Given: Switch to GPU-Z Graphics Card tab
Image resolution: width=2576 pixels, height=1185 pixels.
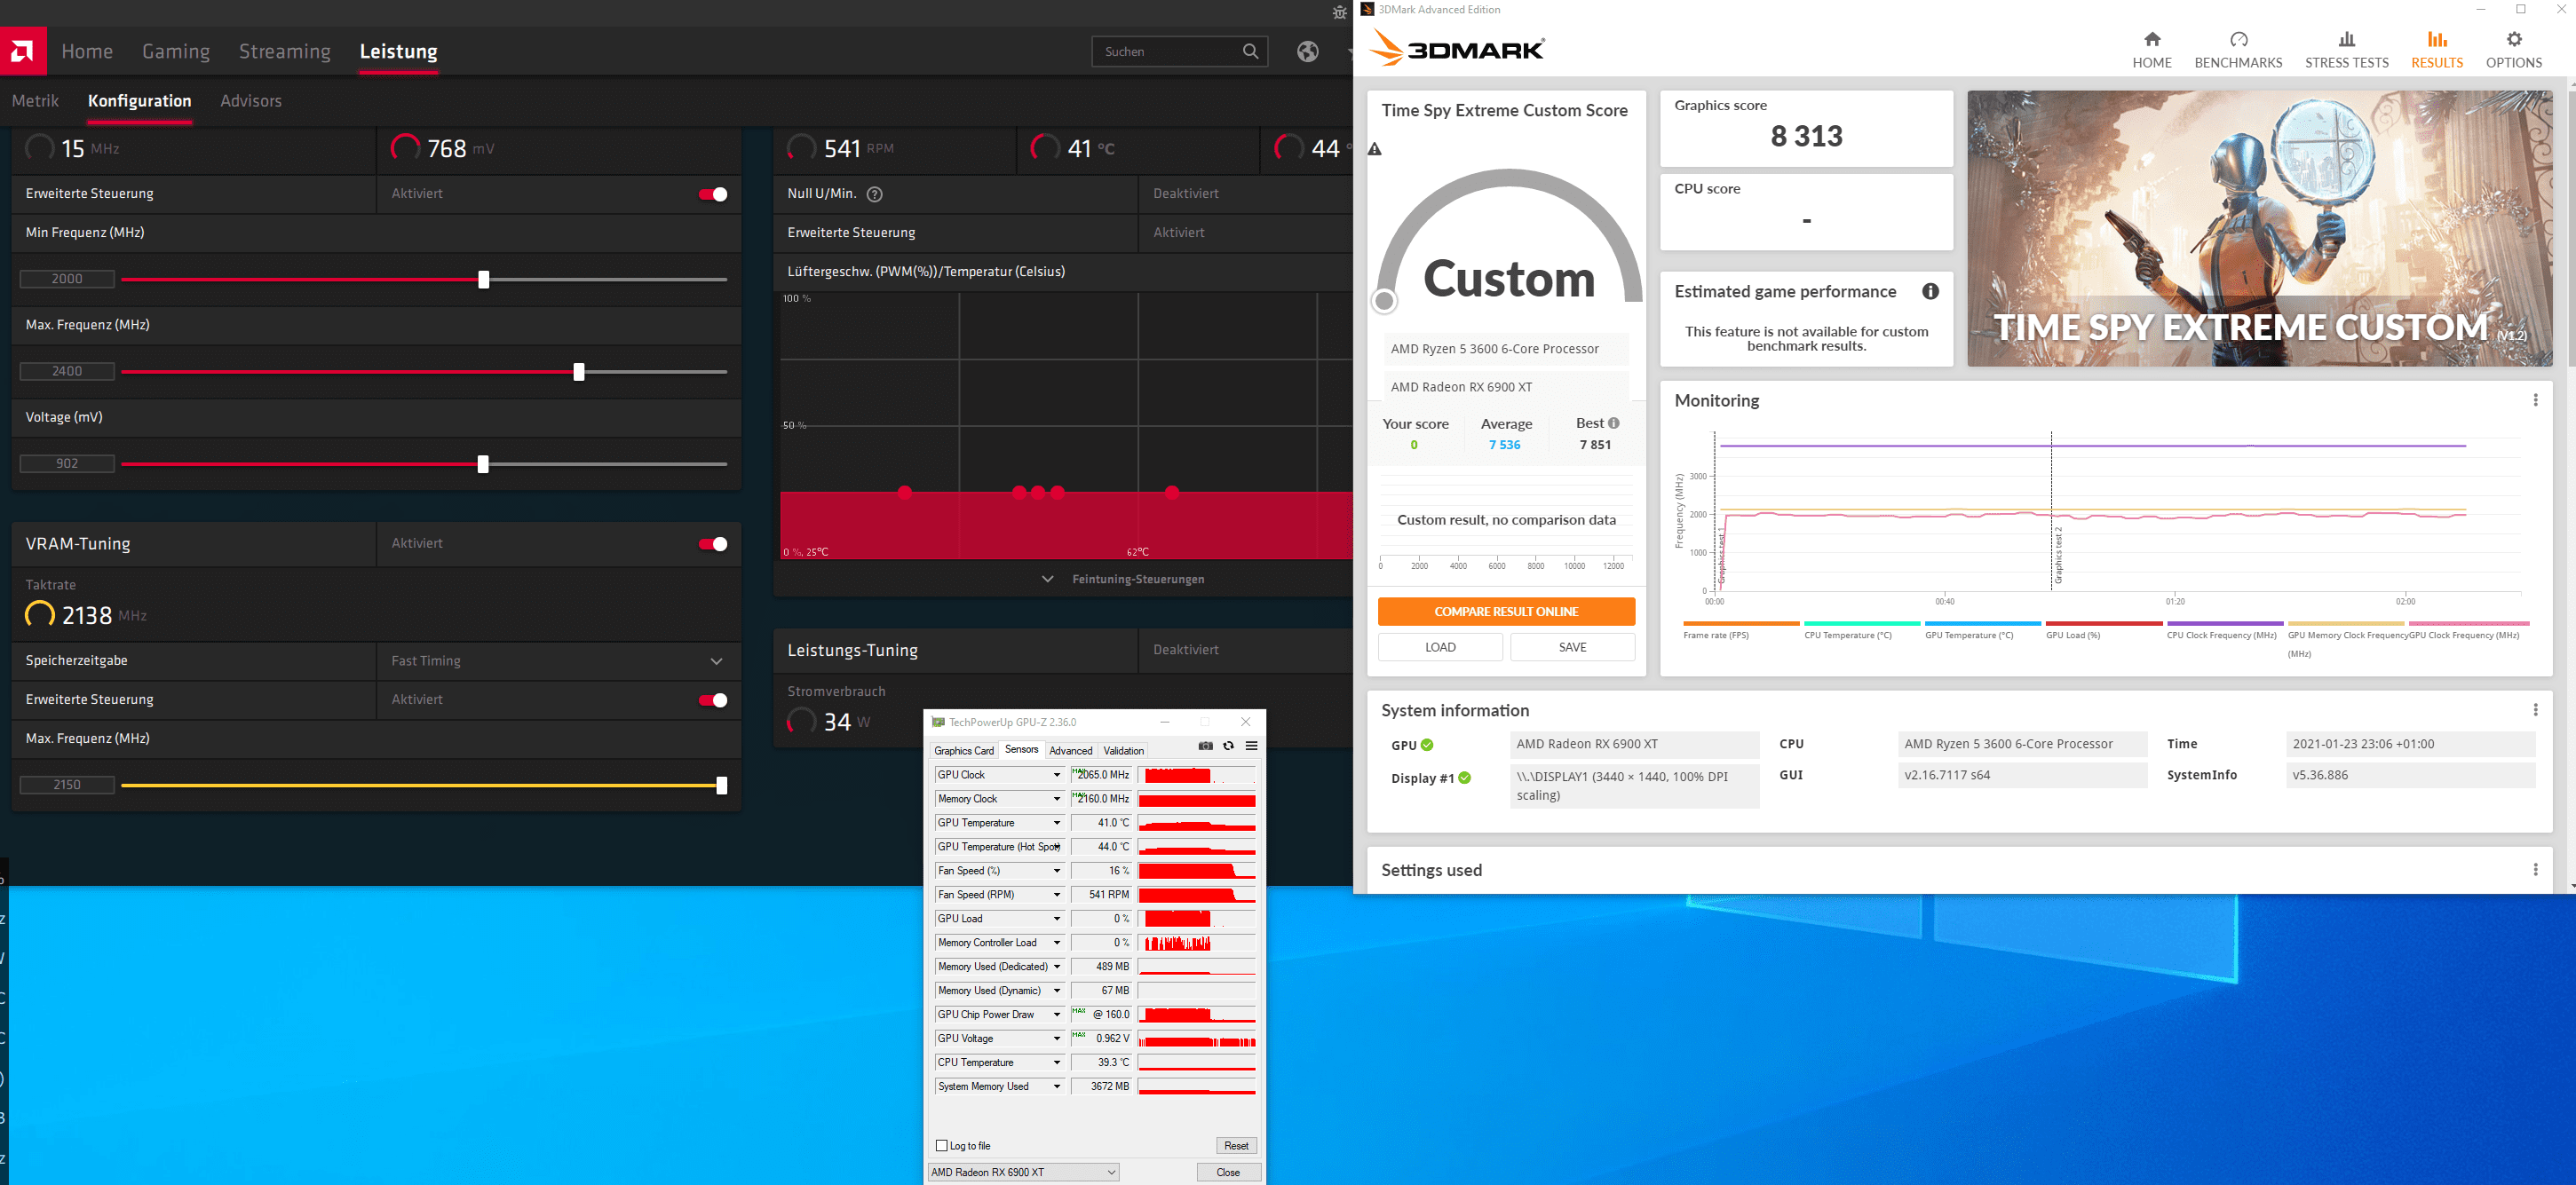Looking at the screenshot, I should point(964,750).
